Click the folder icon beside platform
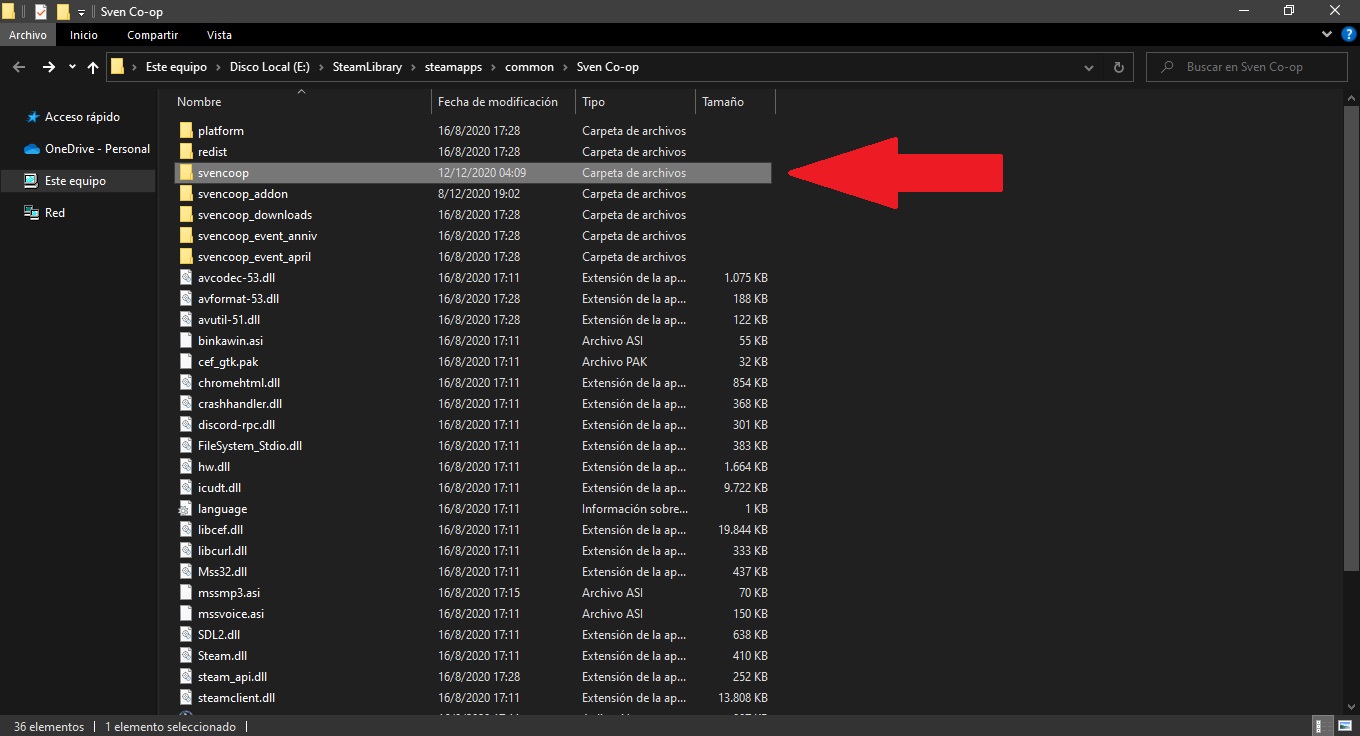 [185, 131]
